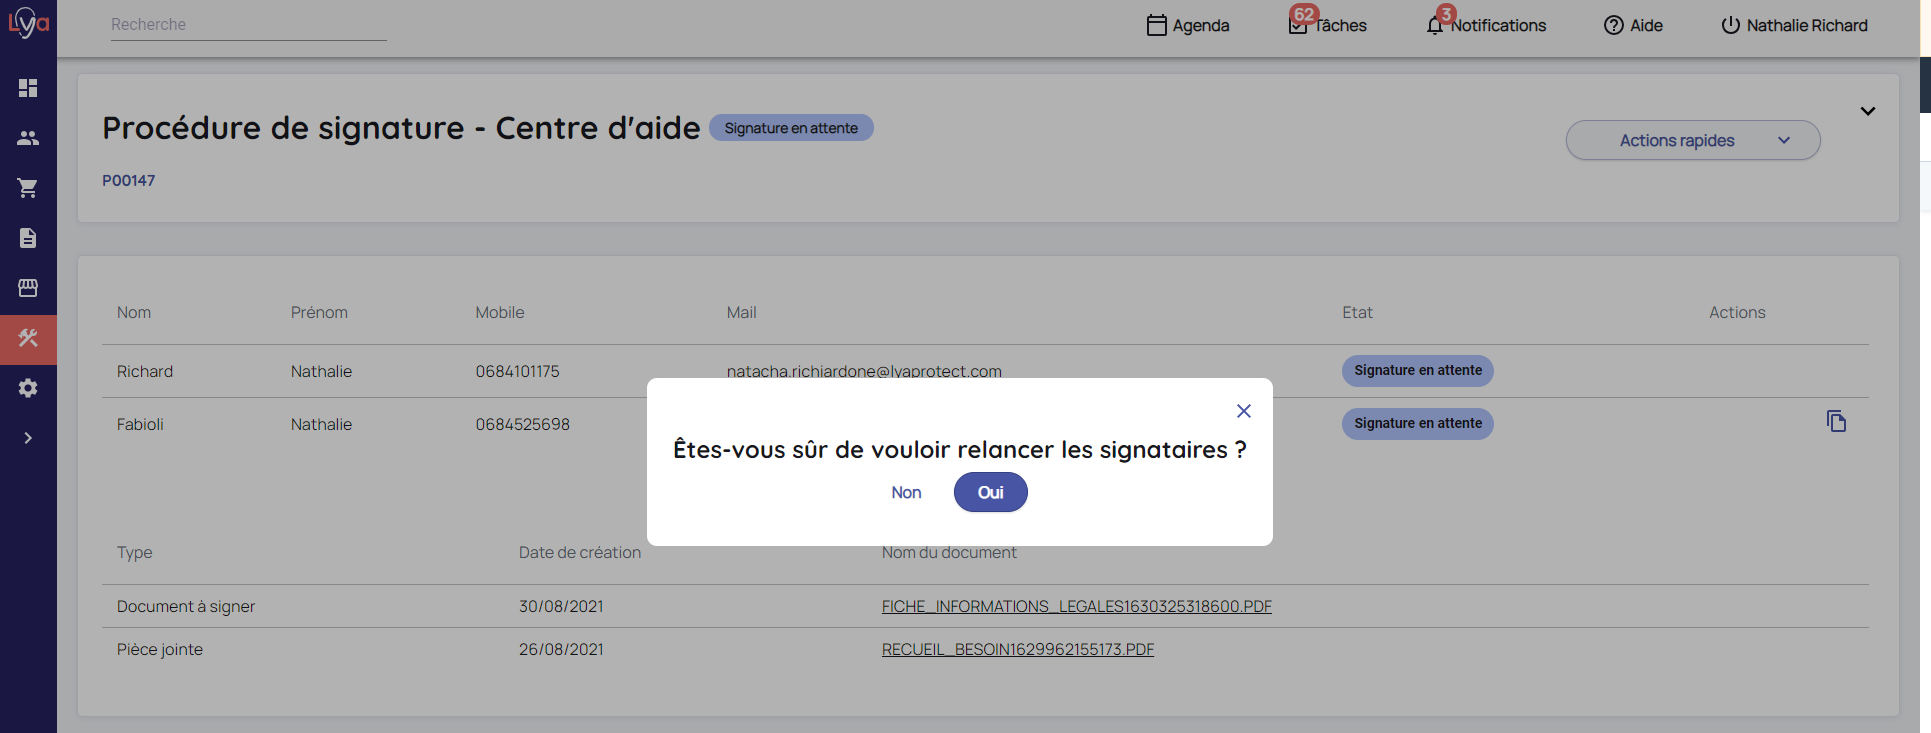Image resolution: width=1931 pixels, height=733 pixels.
Task: Click Non to cancel the reminder
Action: coord(906,493)
